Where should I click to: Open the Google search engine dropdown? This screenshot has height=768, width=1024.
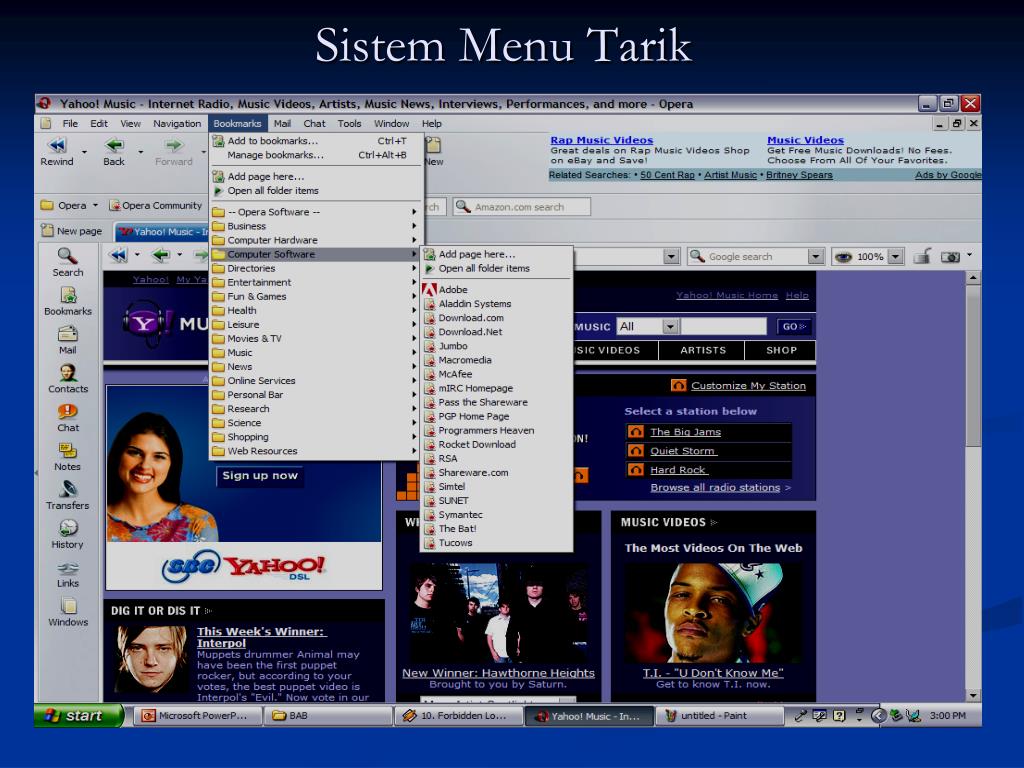[x=816, y=257]
